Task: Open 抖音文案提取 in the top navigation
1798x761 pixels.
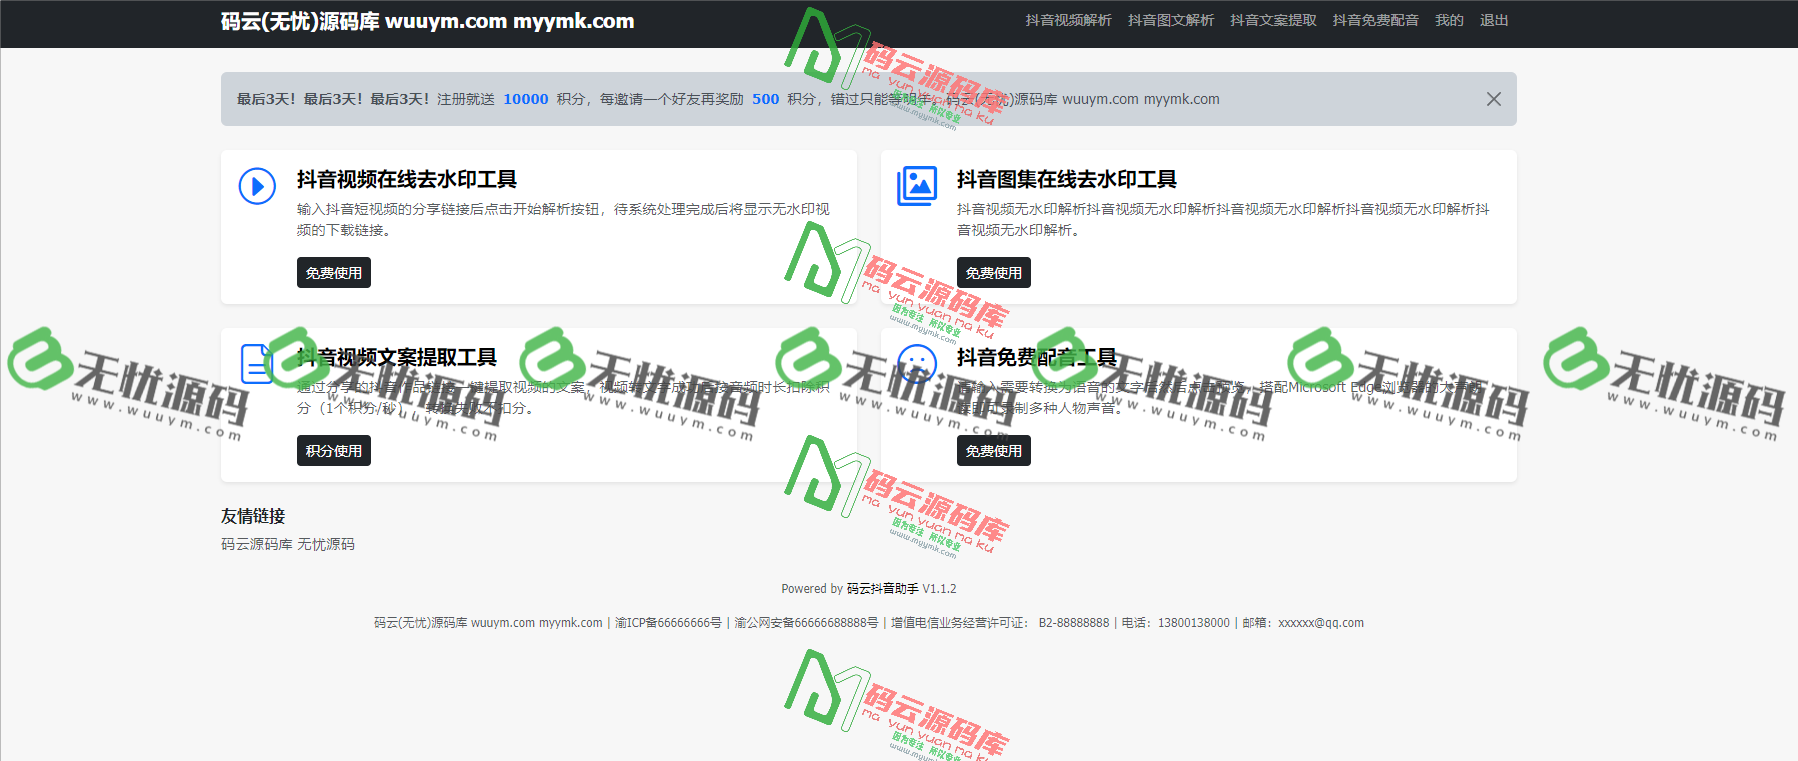Action: coord(1273,20)
